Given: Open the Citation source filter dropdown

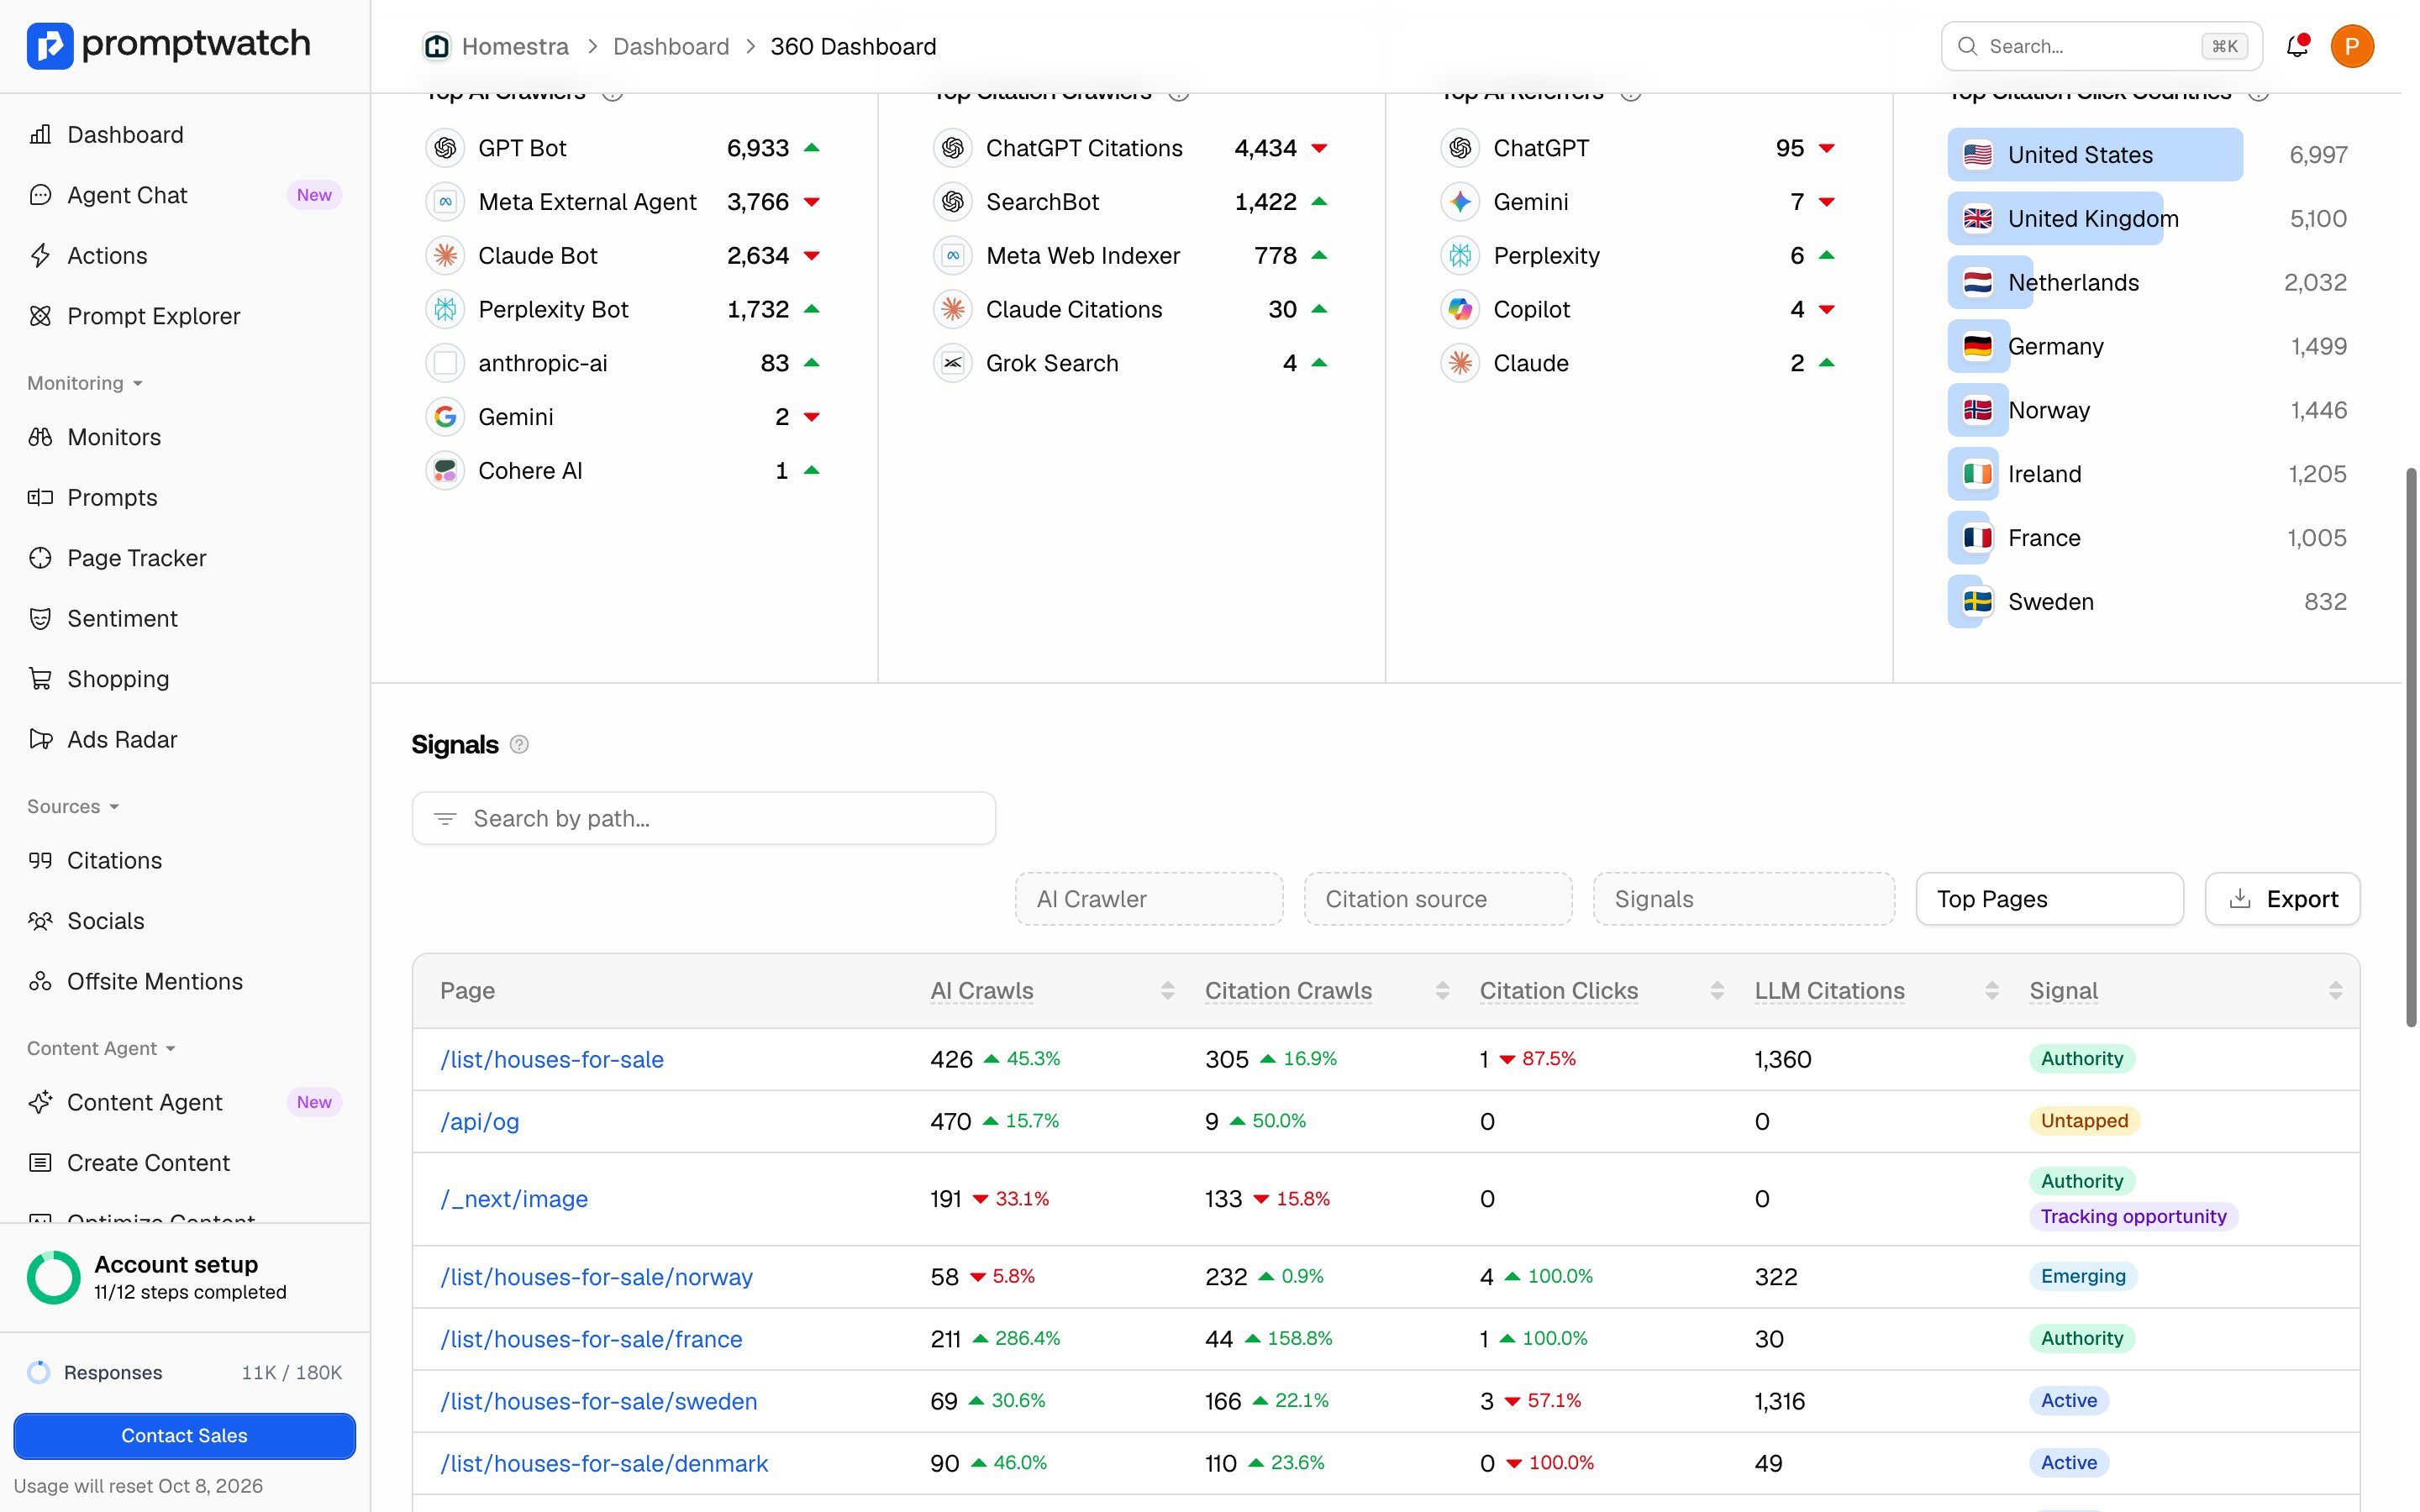Looking at the screenshot, I should coord(1438,899).
